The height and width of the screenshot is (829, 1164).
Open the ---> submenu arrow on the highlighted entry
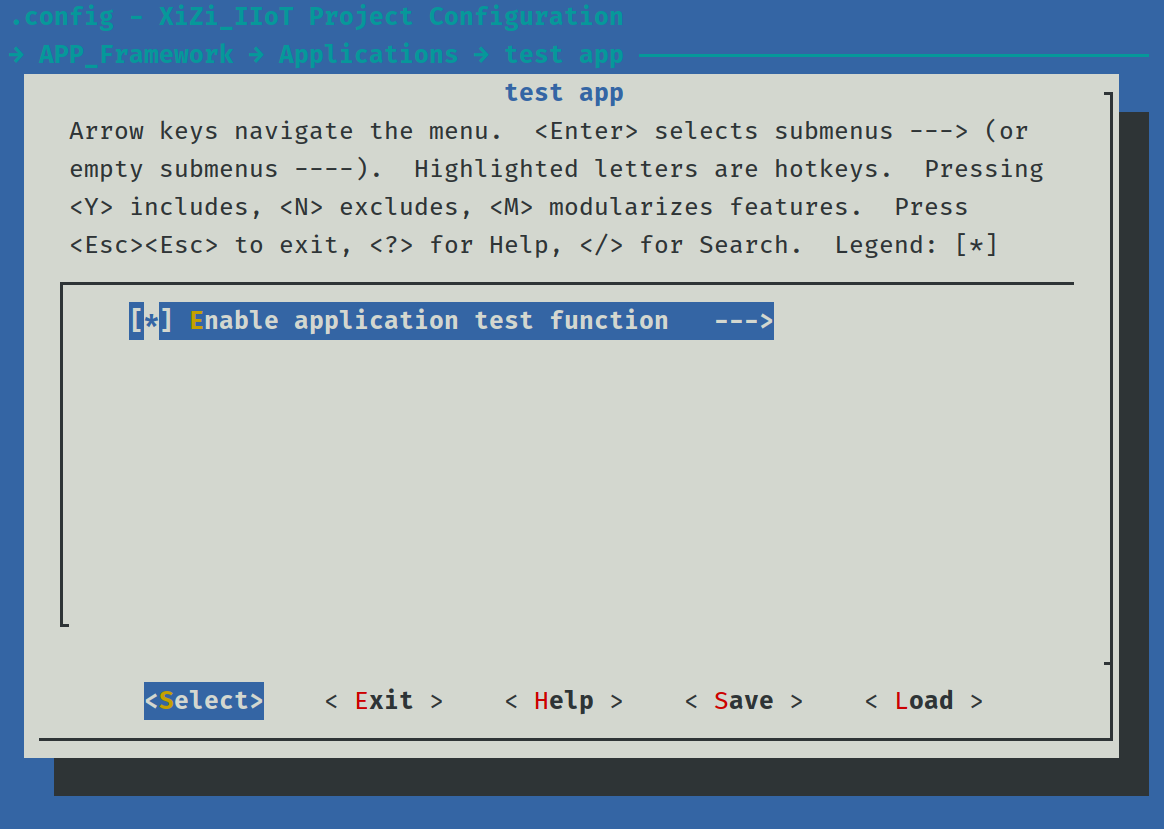click(743, 321)
